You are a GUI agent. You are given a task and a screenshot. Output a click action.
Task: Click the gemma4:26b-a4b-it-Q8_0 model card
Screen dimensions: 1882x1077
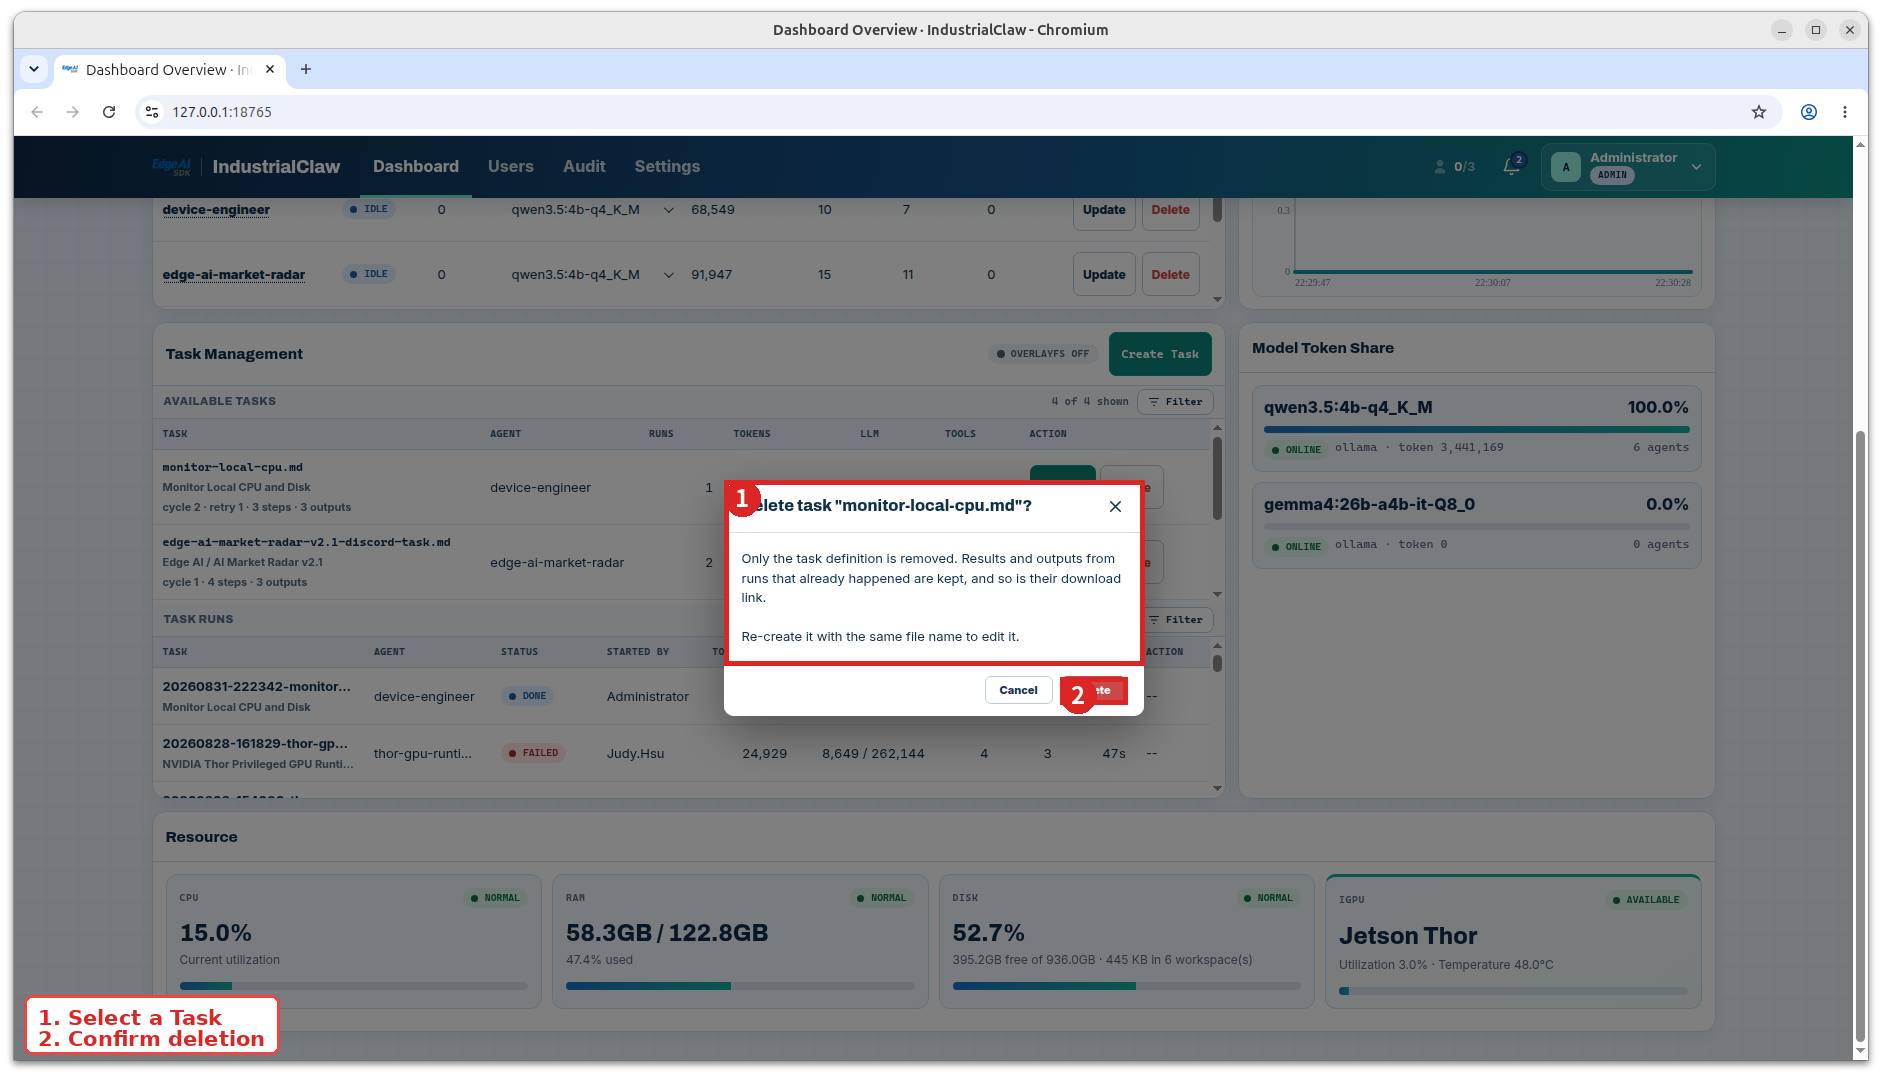[x=1476, y=525]
